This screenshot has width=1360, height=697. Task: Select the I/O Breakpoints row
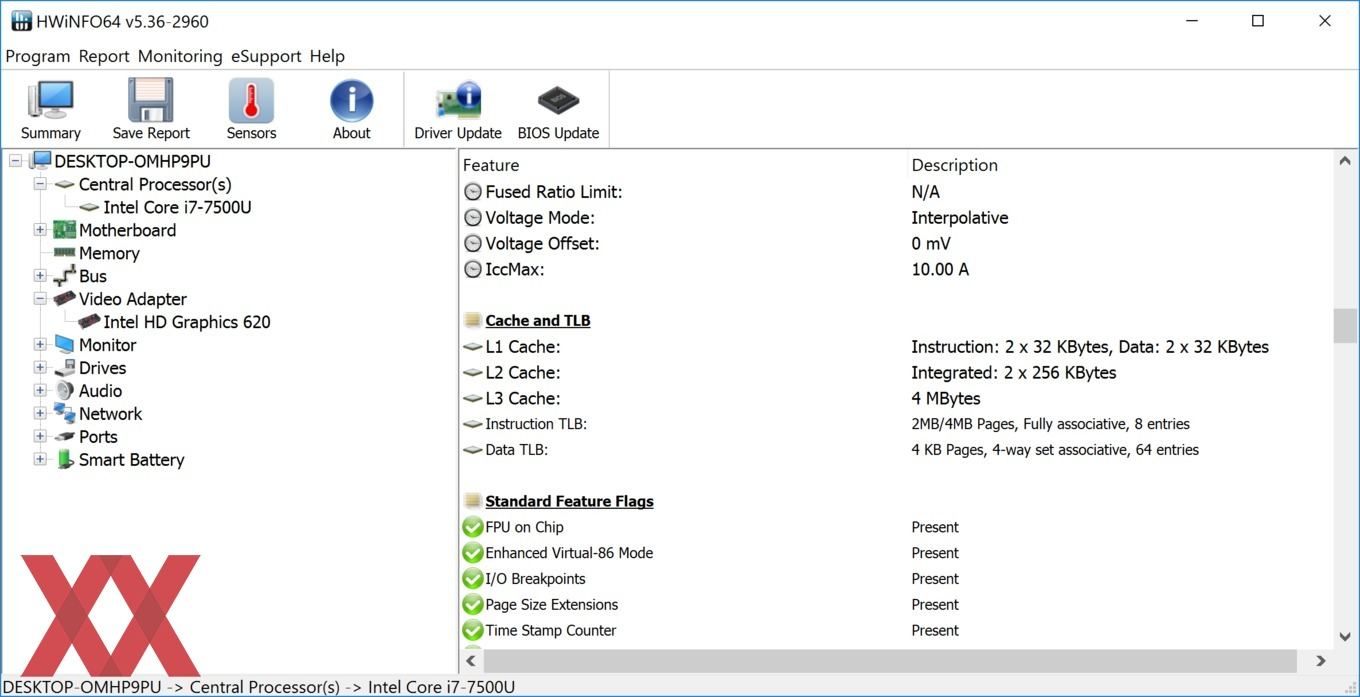[x=897, y=579]
